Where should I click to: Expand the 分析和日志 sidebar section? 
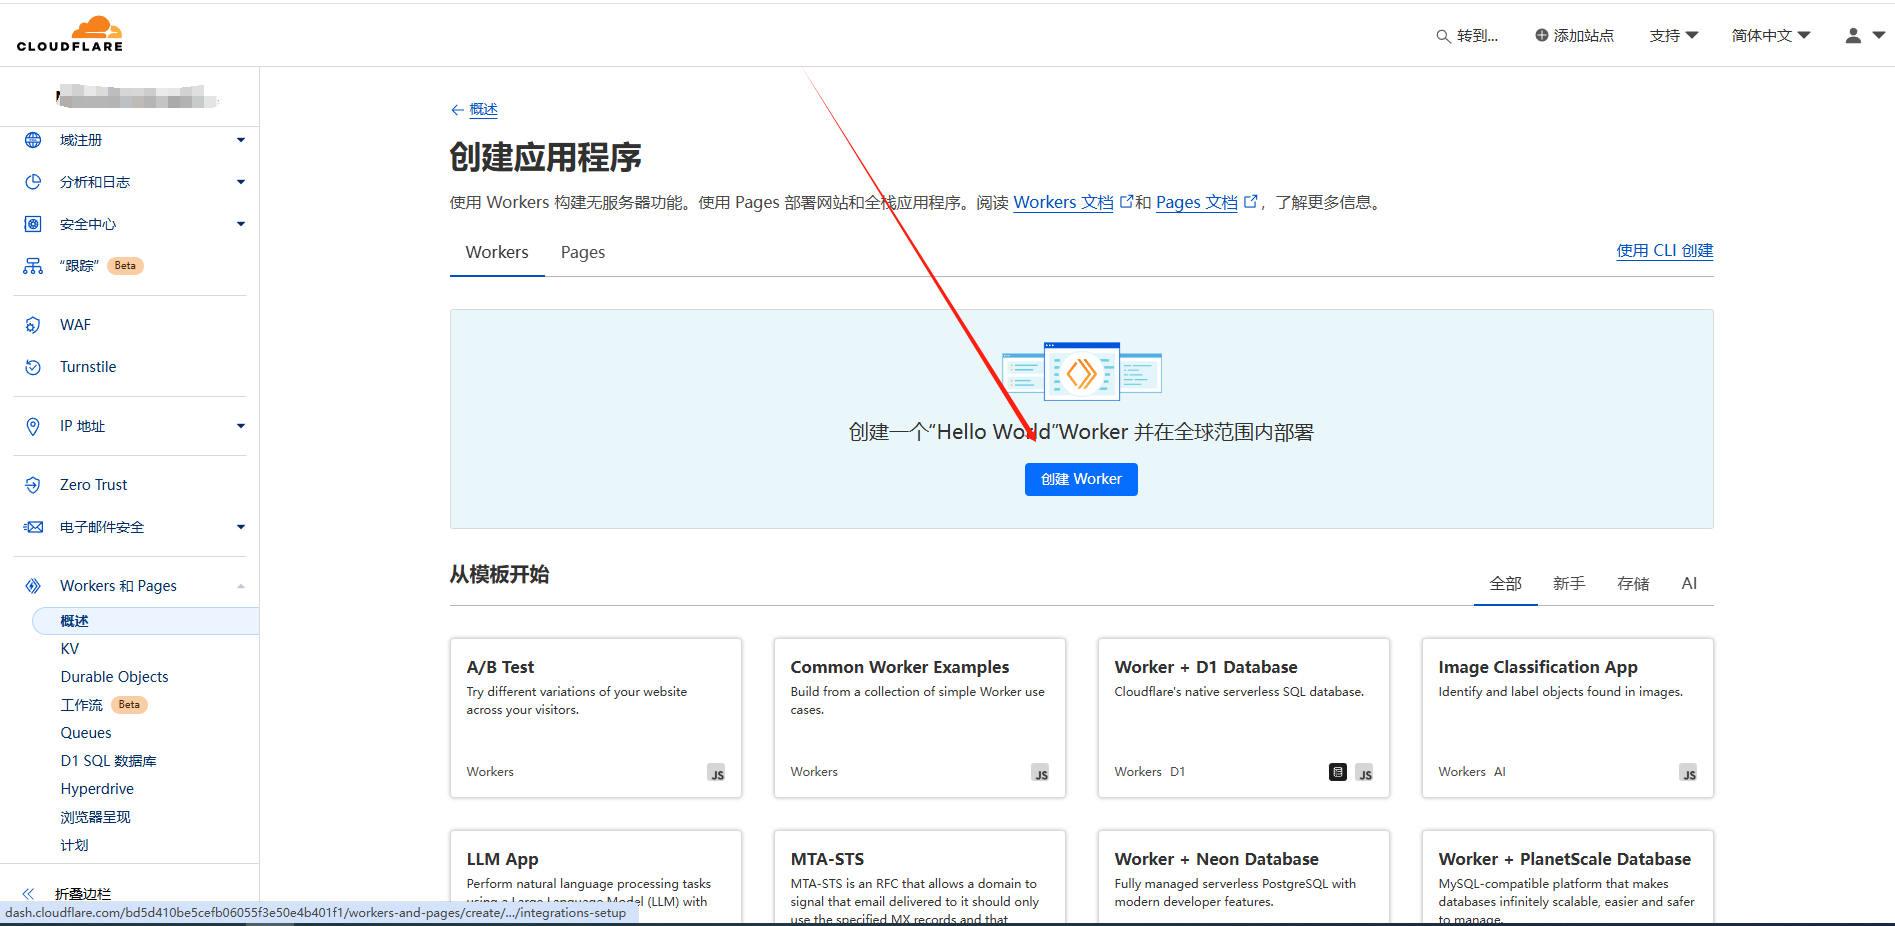(x=241, y=182)
